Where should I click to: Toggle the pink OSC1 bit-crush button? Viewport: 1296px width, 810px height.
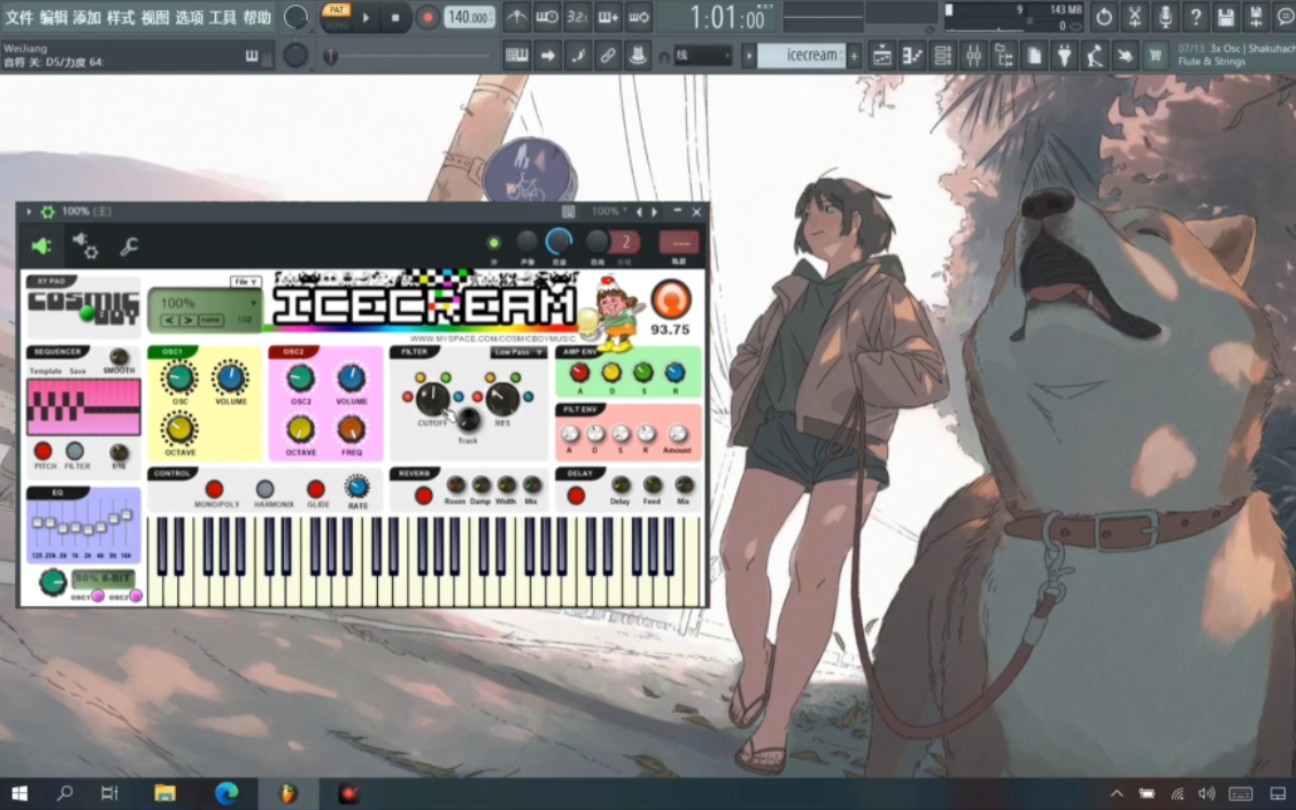(x=98, y=596)
